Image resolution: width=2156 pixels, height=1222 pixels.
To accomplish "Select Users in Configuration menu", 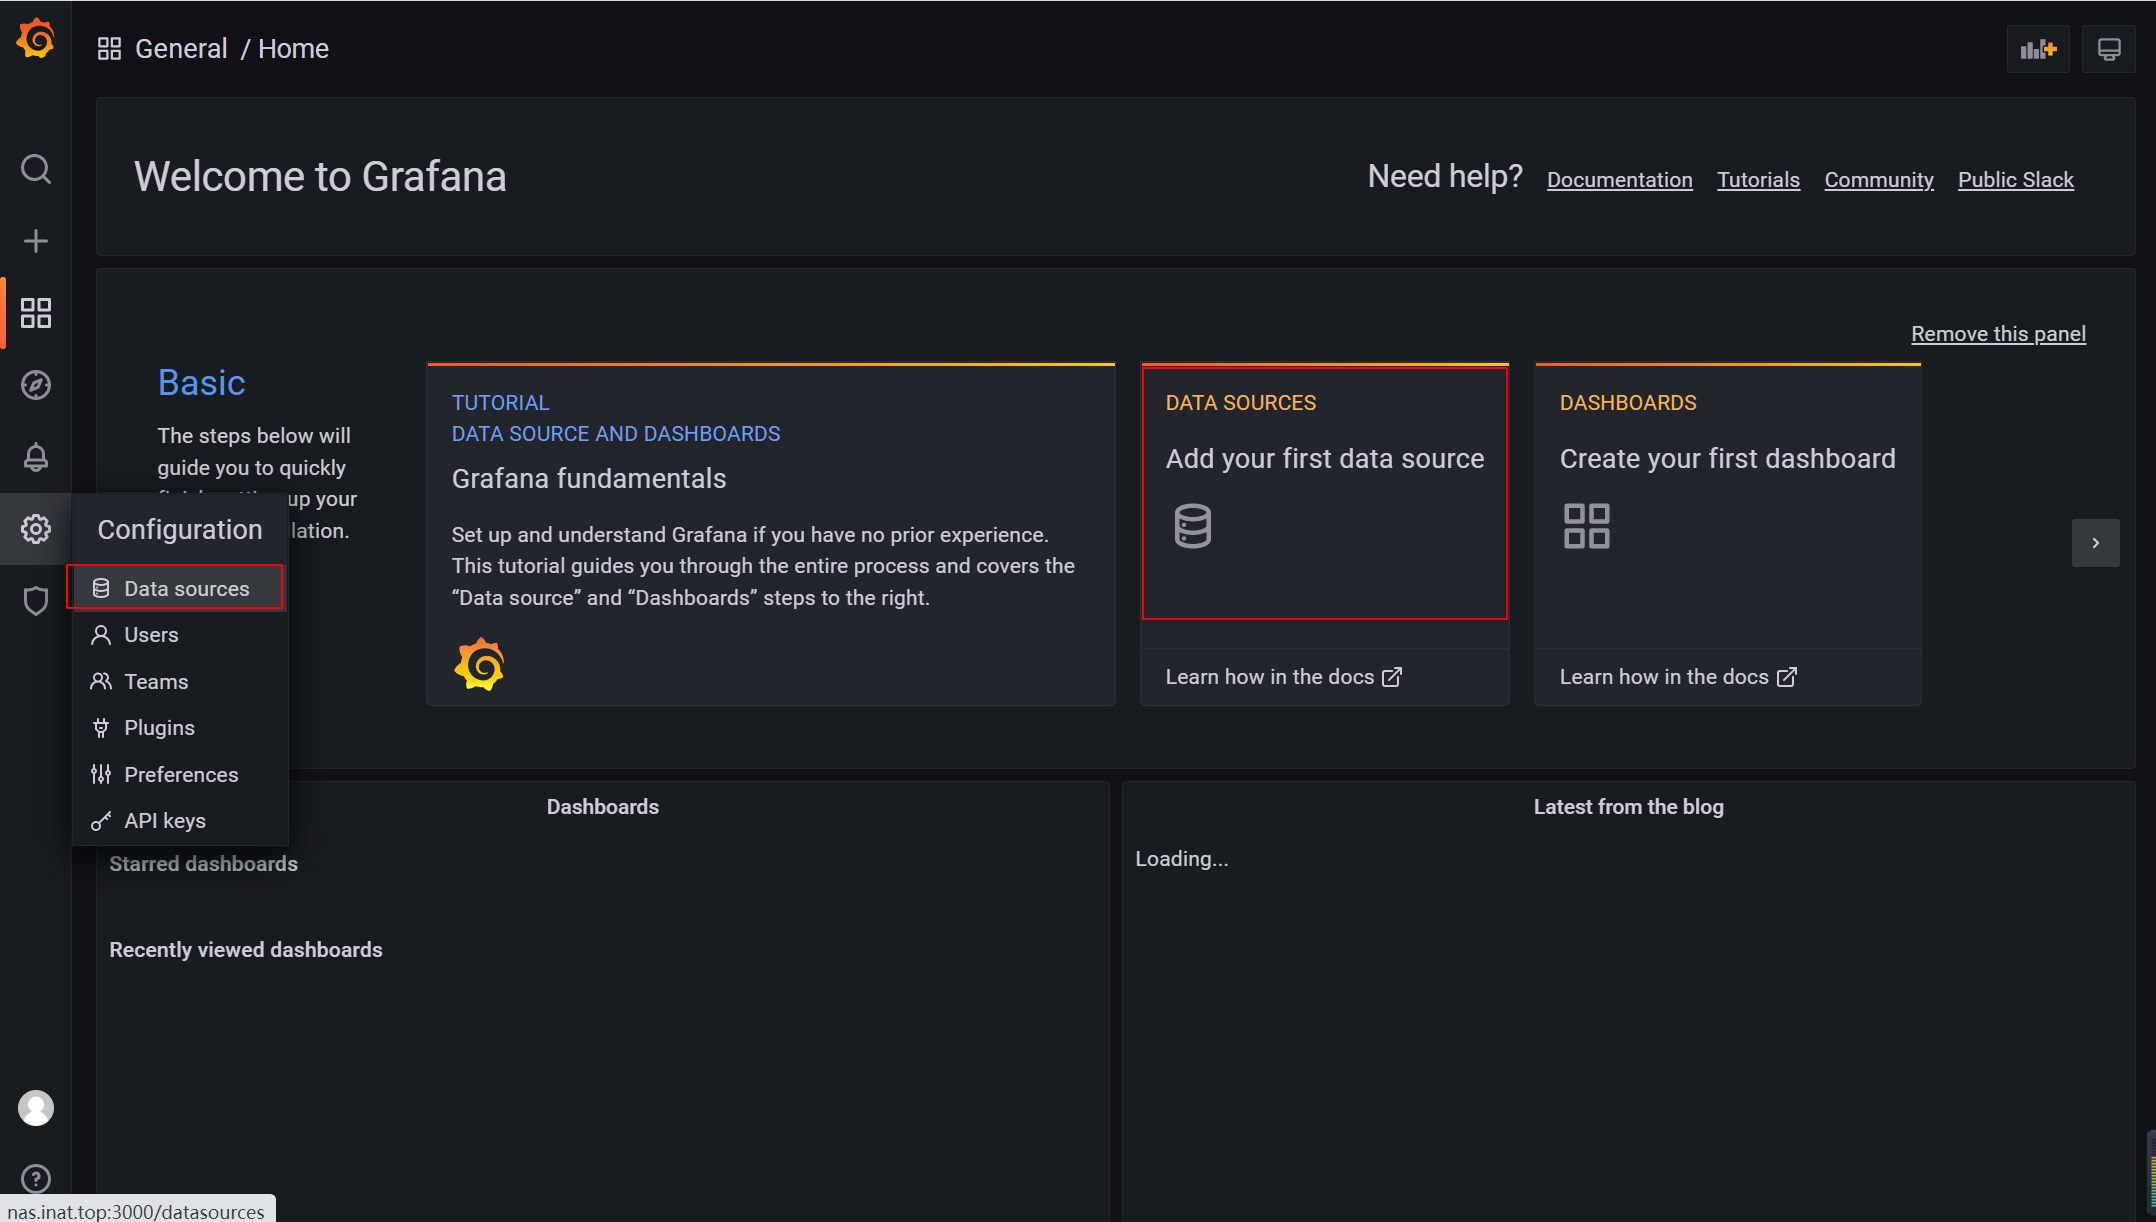I will pos(180,635).
